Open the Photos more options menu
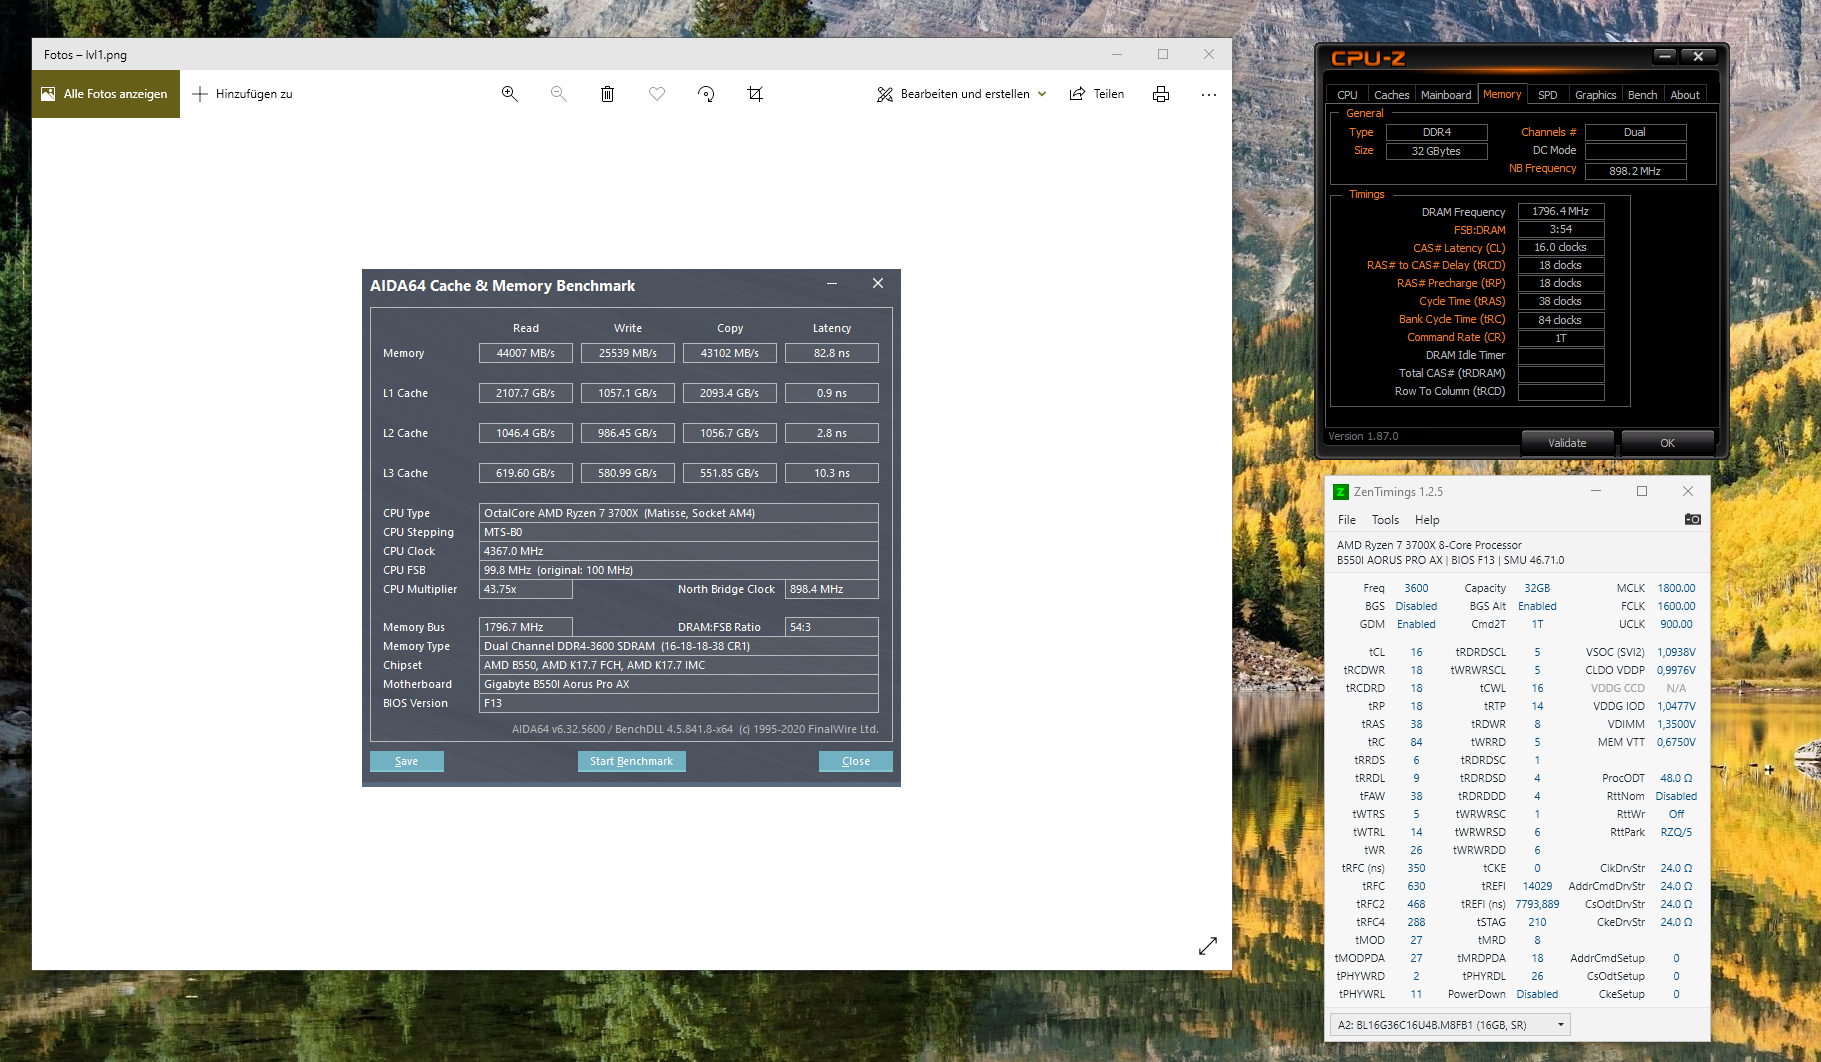 pos(1209,94)
